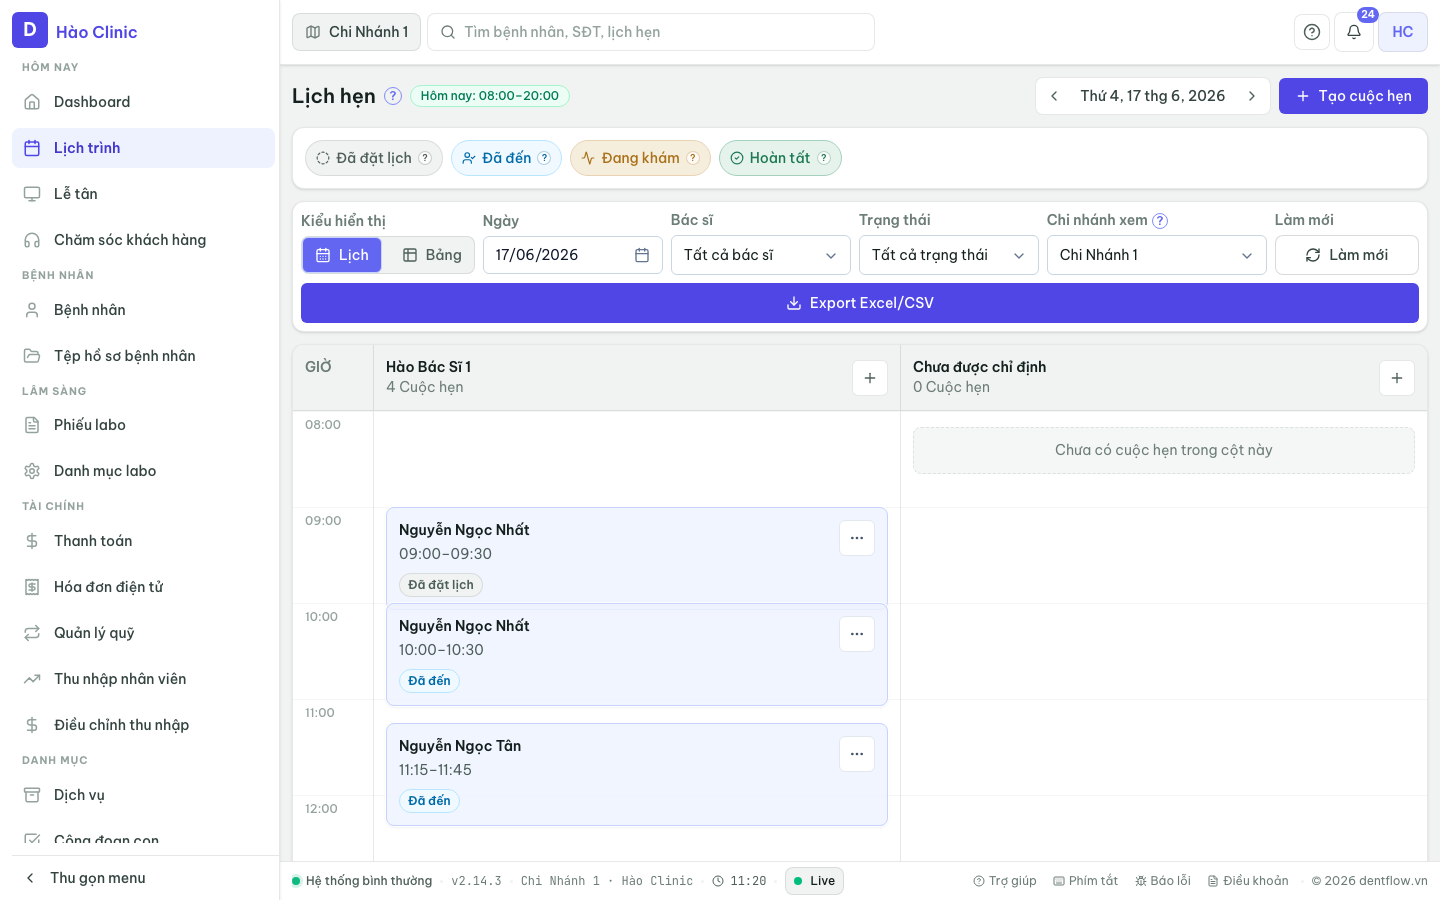
Task: Click the Lễ tân monitor icon
Action: 32,194
